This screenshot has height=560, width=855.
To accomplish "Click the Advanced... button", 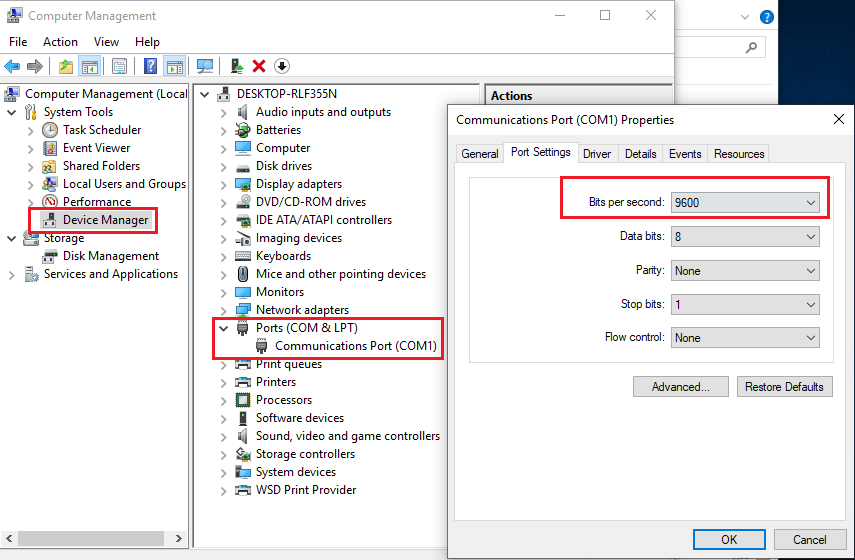I will (680, 387).
